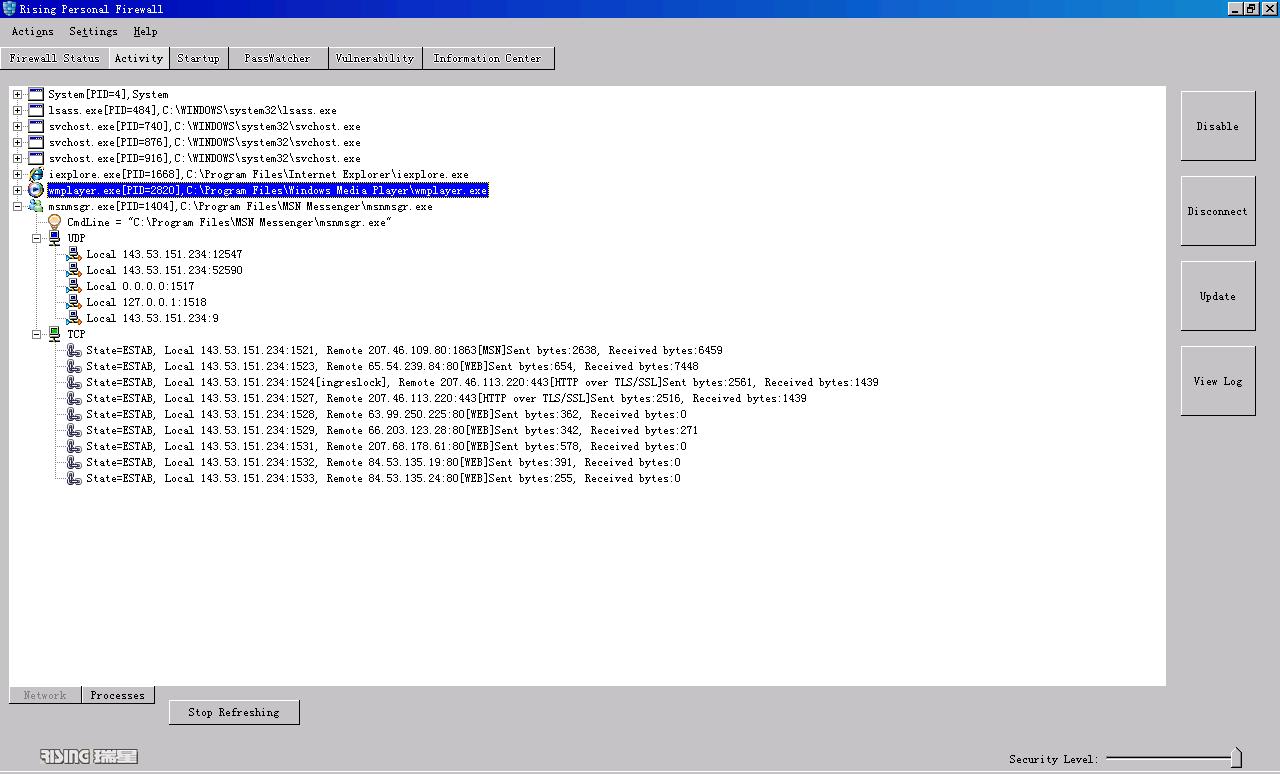Image resolution: width=1280 pixels, height=774 pixels.
Task: Click the UDP network computer icon
Action: 55,238
